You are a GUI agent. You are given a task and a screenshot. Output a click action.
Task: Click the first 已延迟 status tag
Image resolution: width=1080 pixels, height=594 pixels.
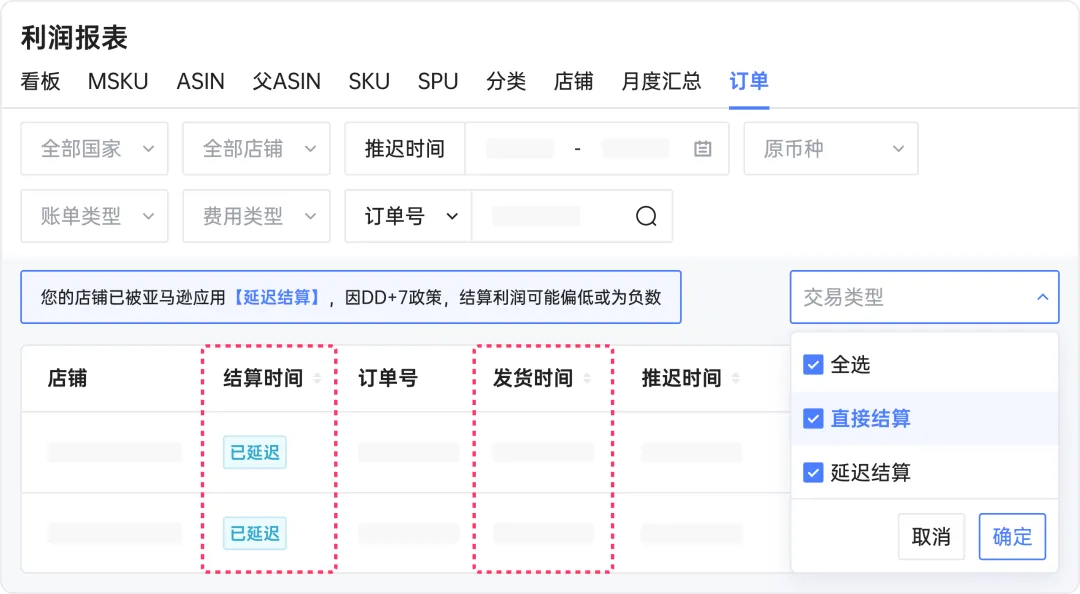[255, 453]
